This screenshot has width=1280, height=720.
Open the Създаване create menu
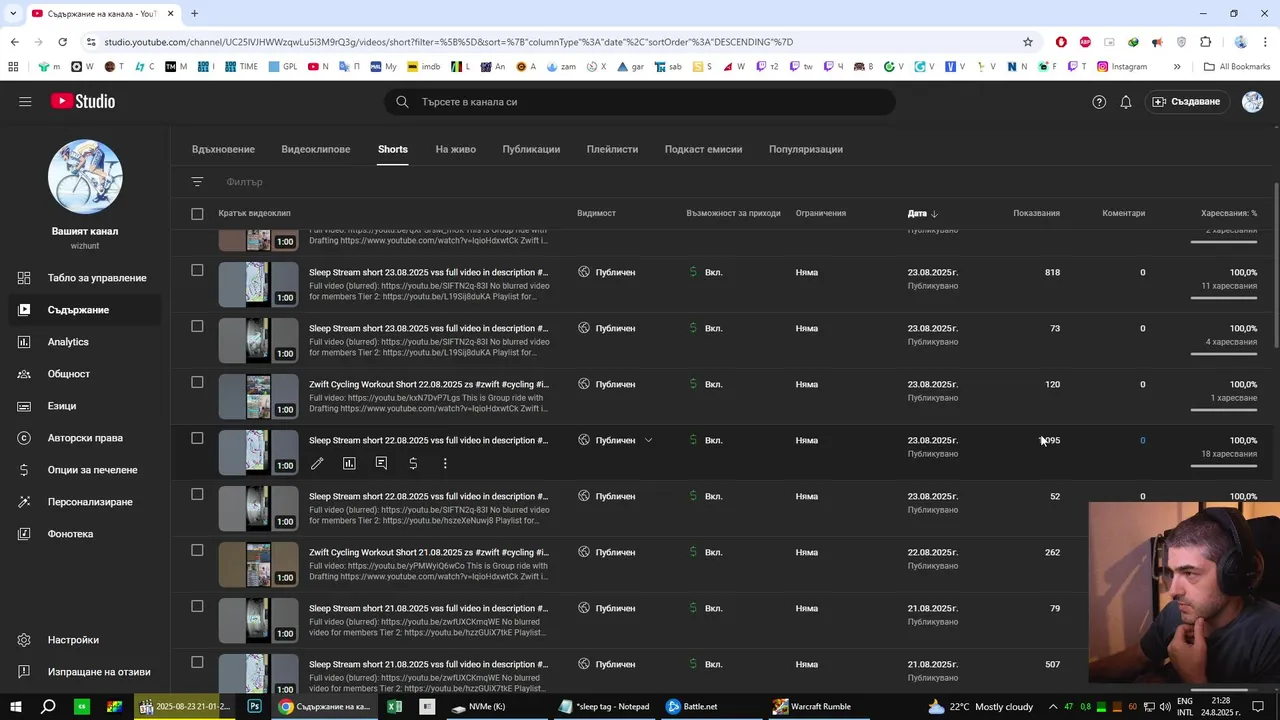(1186, 102)
